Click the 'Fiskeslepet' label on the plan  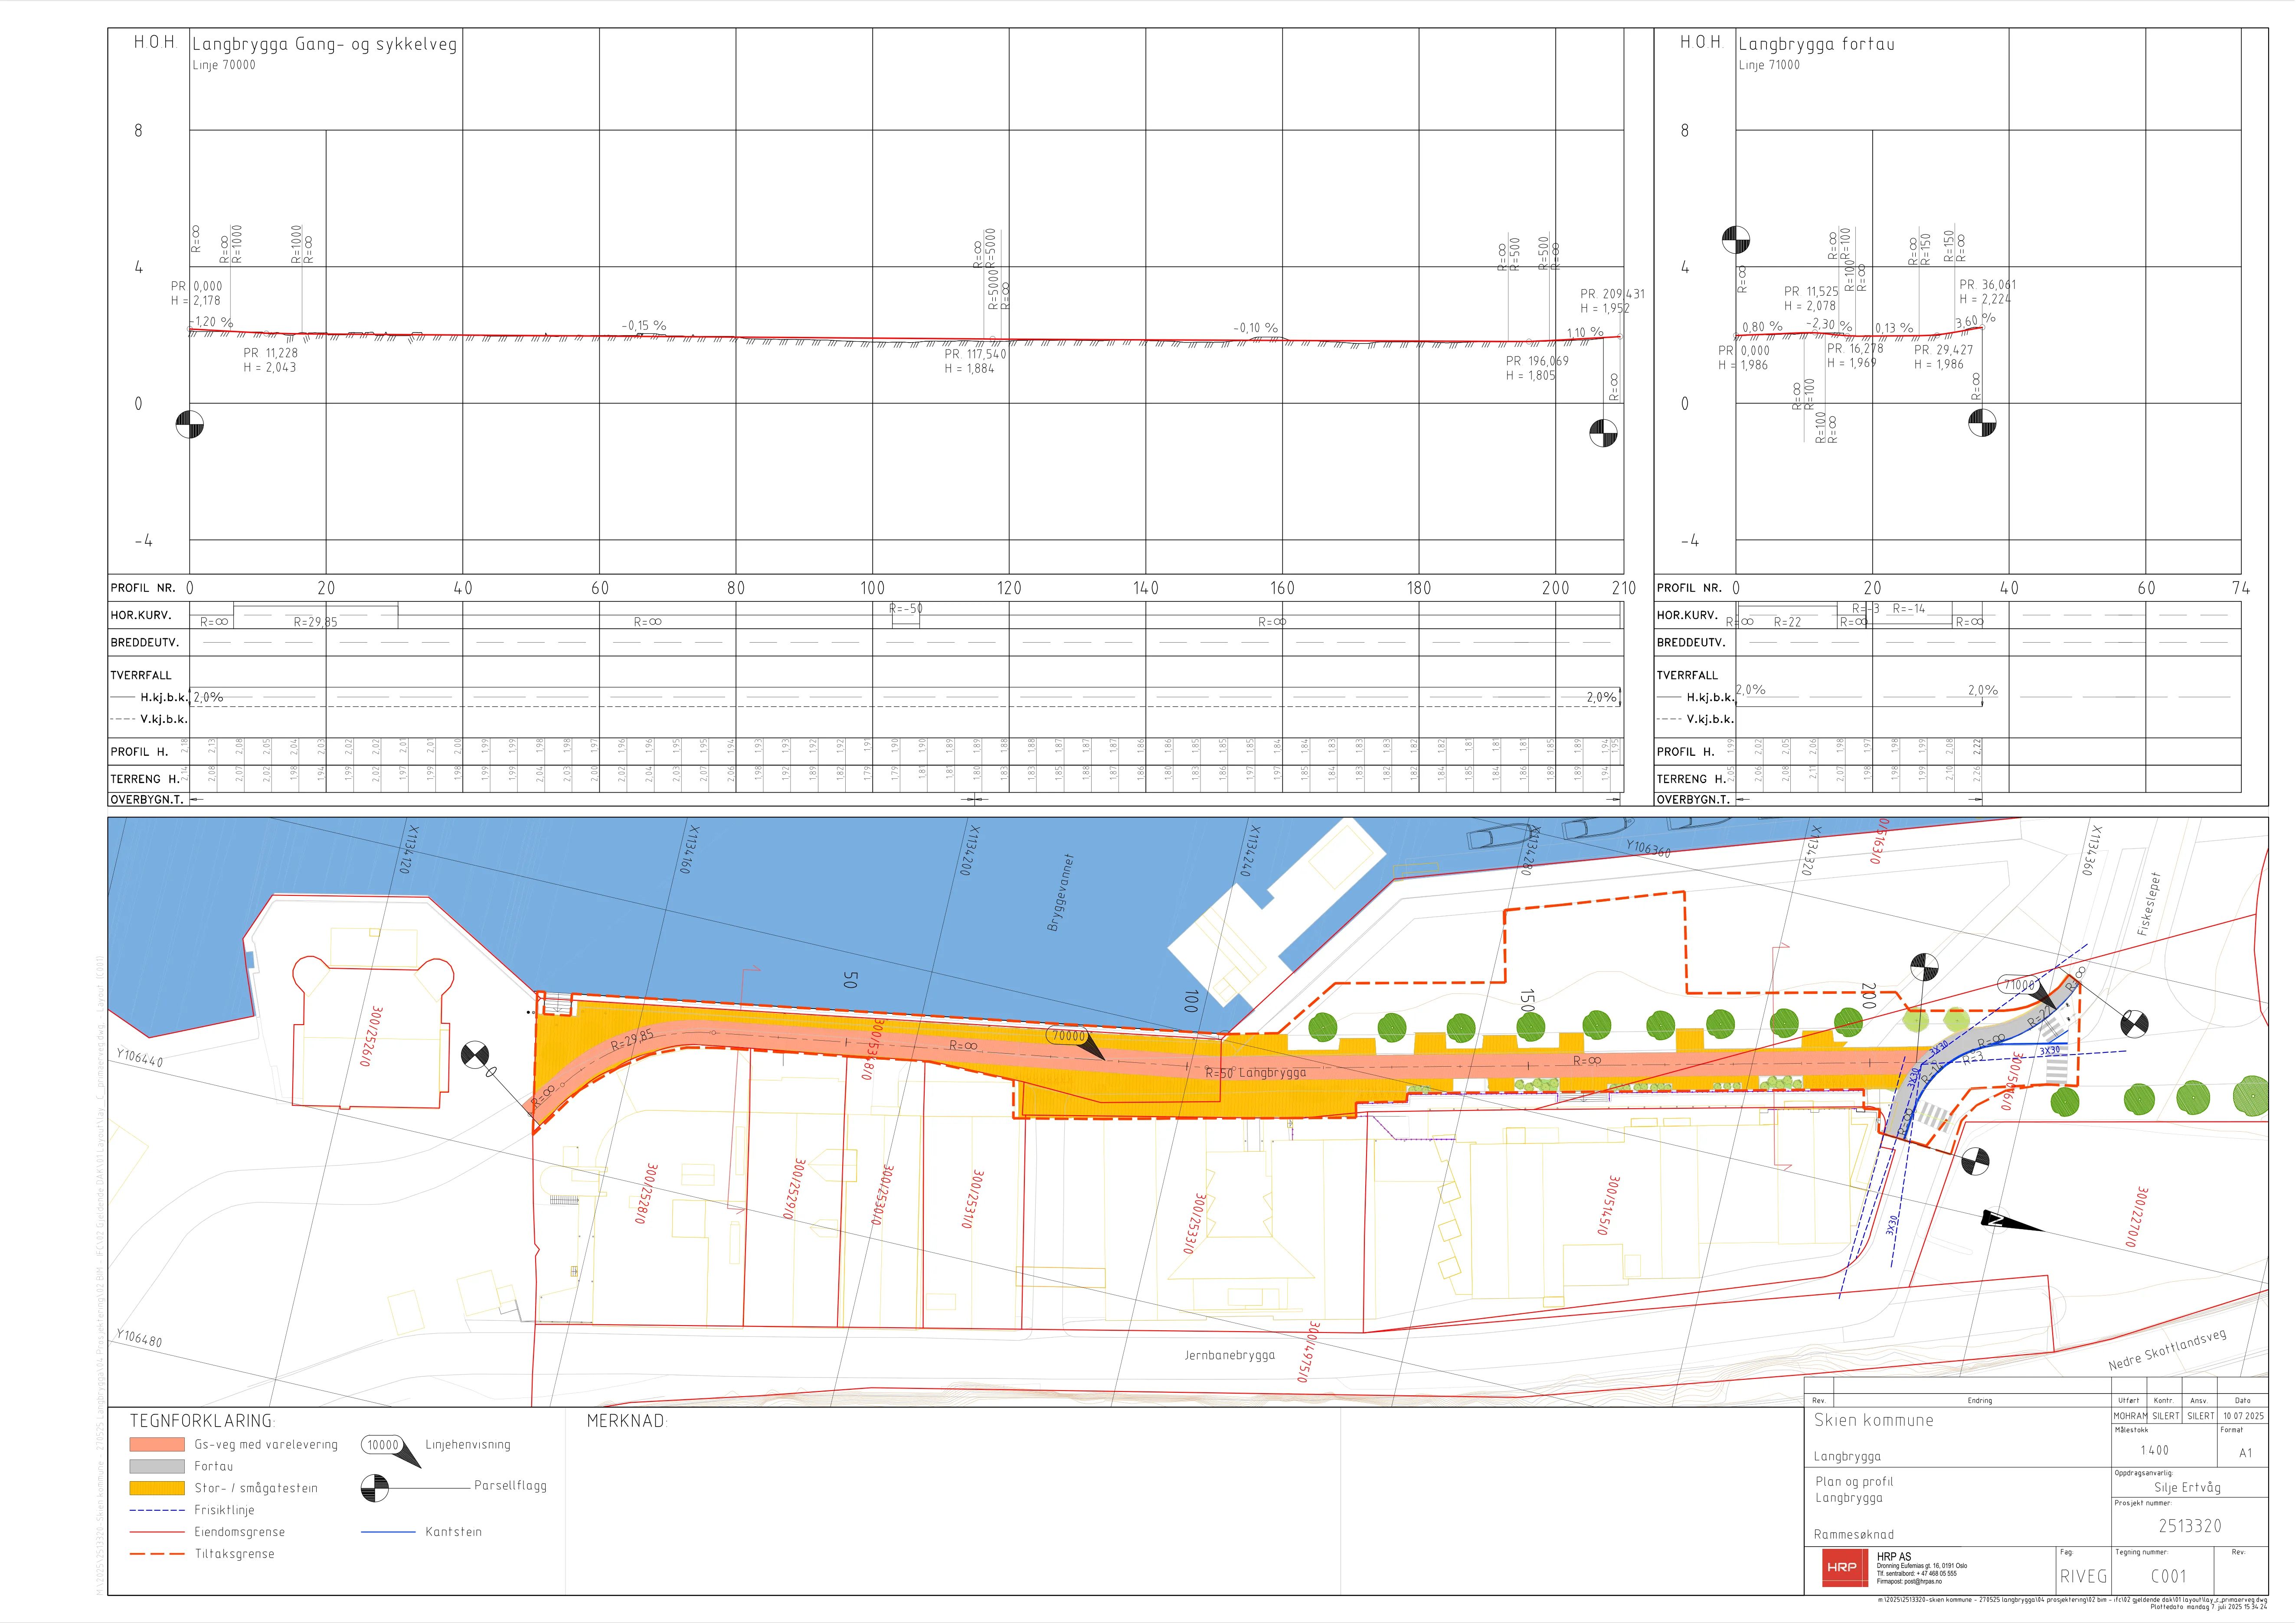pos(2149,904)
